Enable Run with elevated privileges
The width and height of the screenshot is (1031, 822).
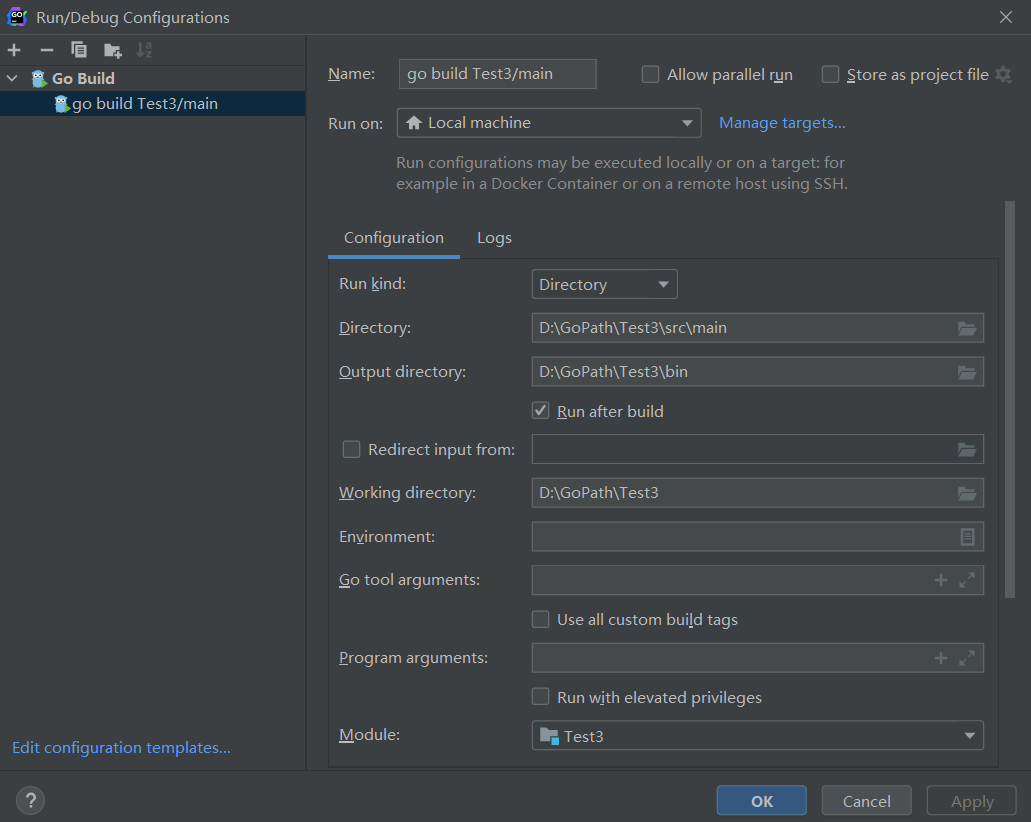[x=541, y=697]
